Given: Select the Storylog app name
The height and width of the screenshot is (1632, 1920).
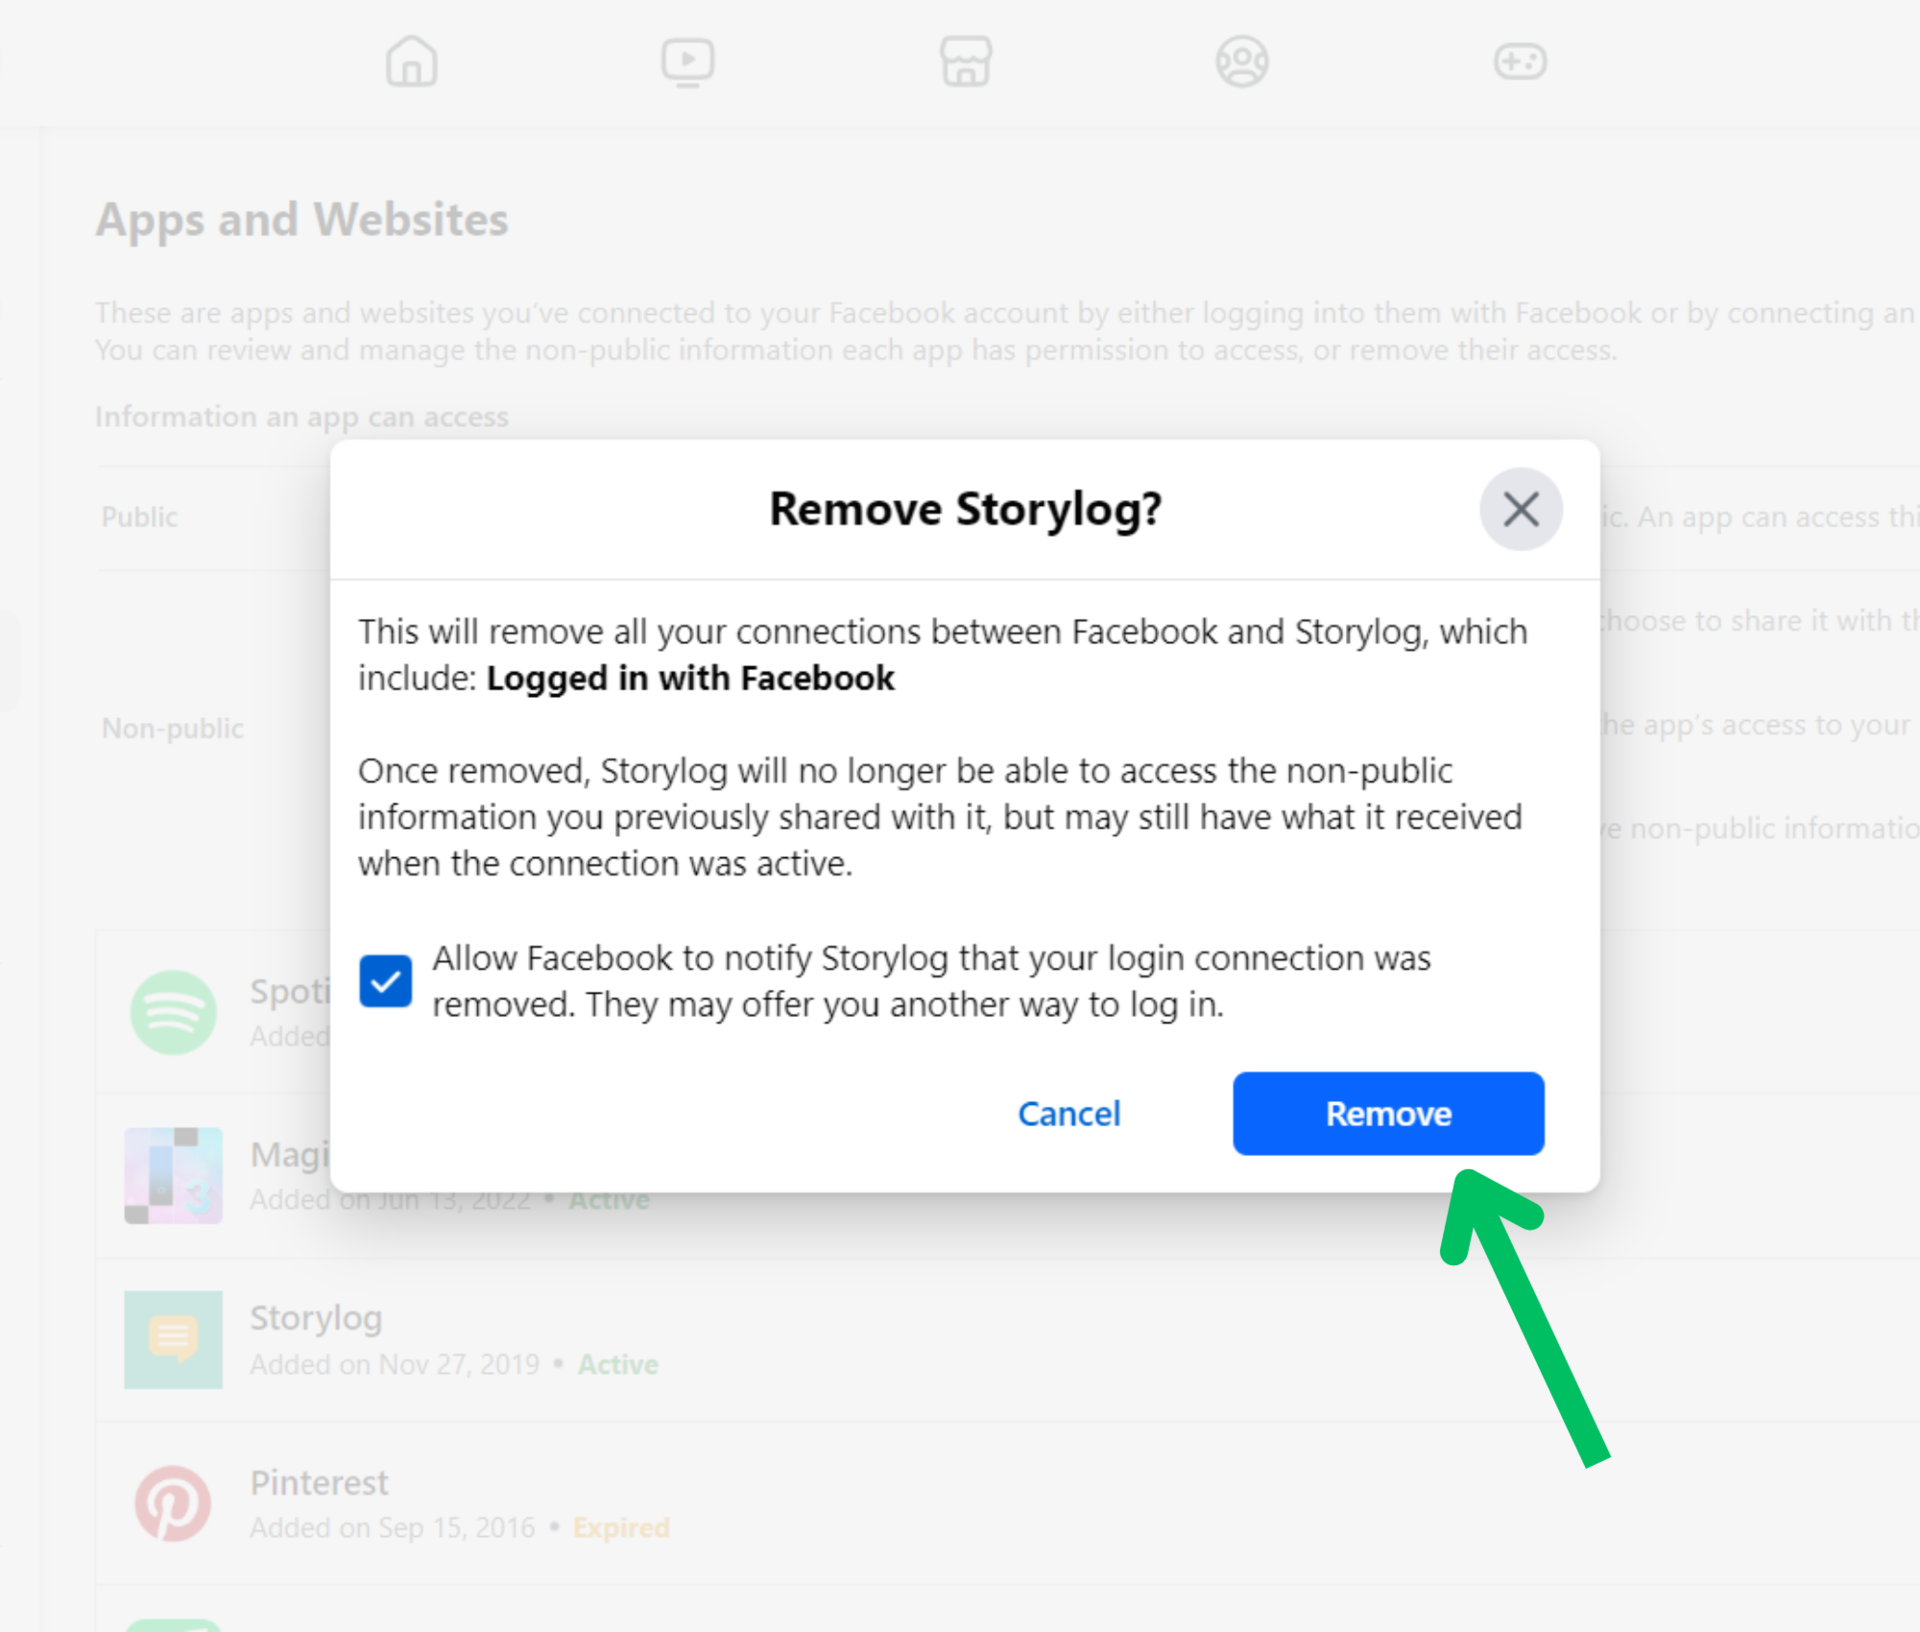Looking at the screenshot, I should (316, 1318).
